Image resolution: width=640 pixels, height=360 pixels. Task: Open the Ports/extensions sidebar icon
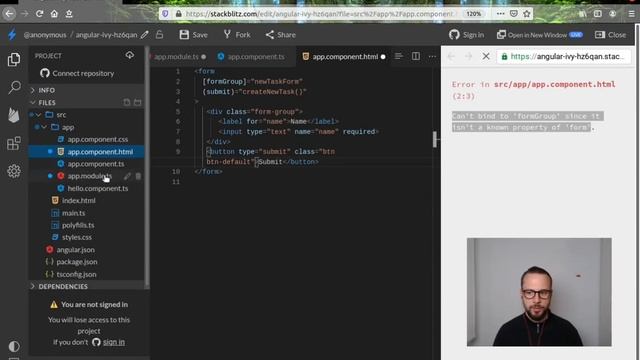14,143
